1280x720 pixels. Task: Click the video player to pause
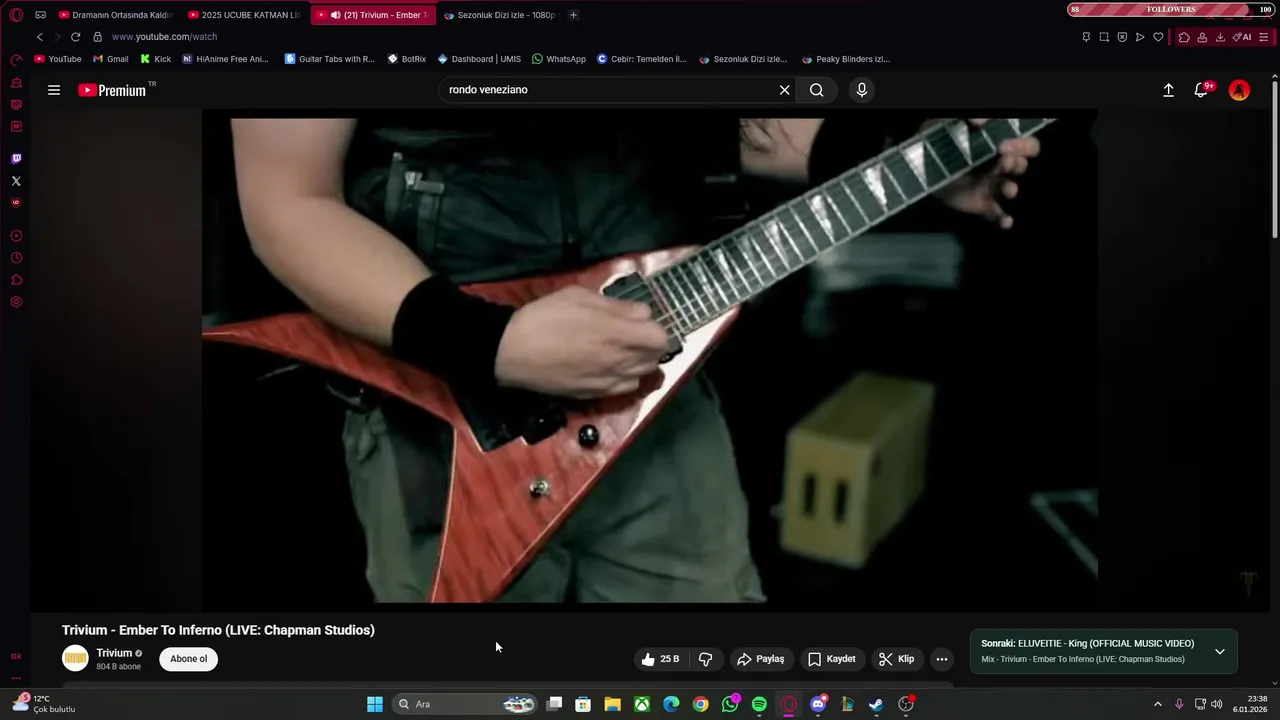pos(650,360)
